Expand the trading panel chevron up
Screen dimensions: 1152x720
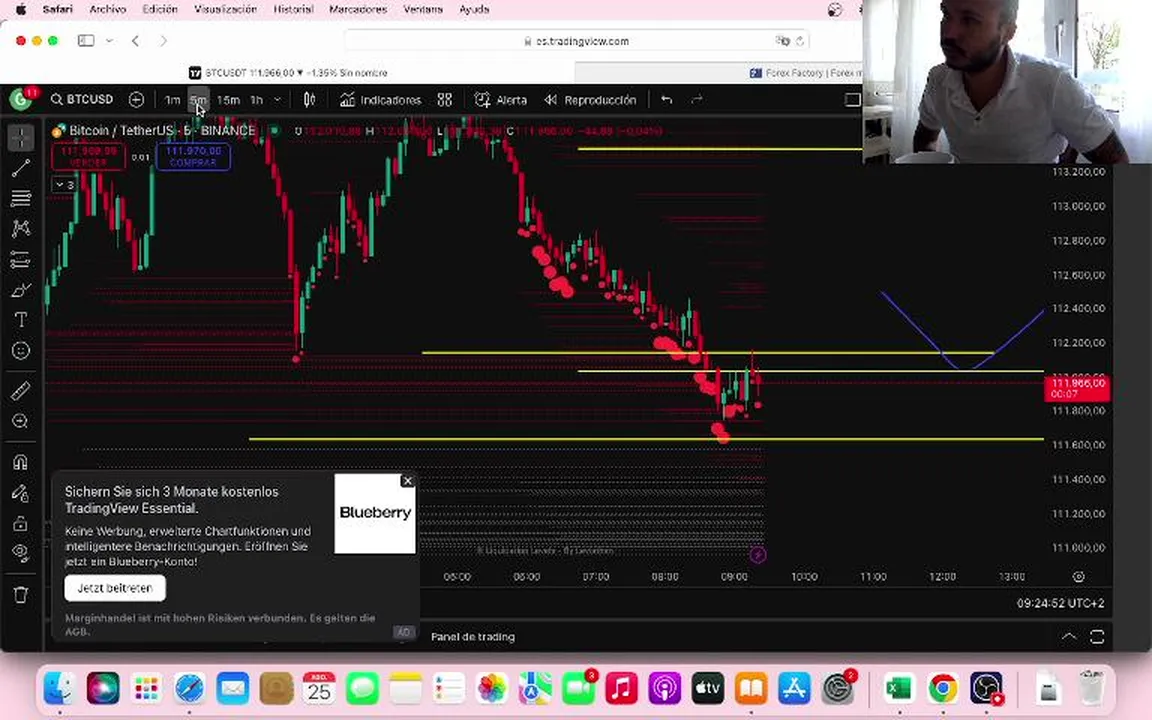(1069, 636)
